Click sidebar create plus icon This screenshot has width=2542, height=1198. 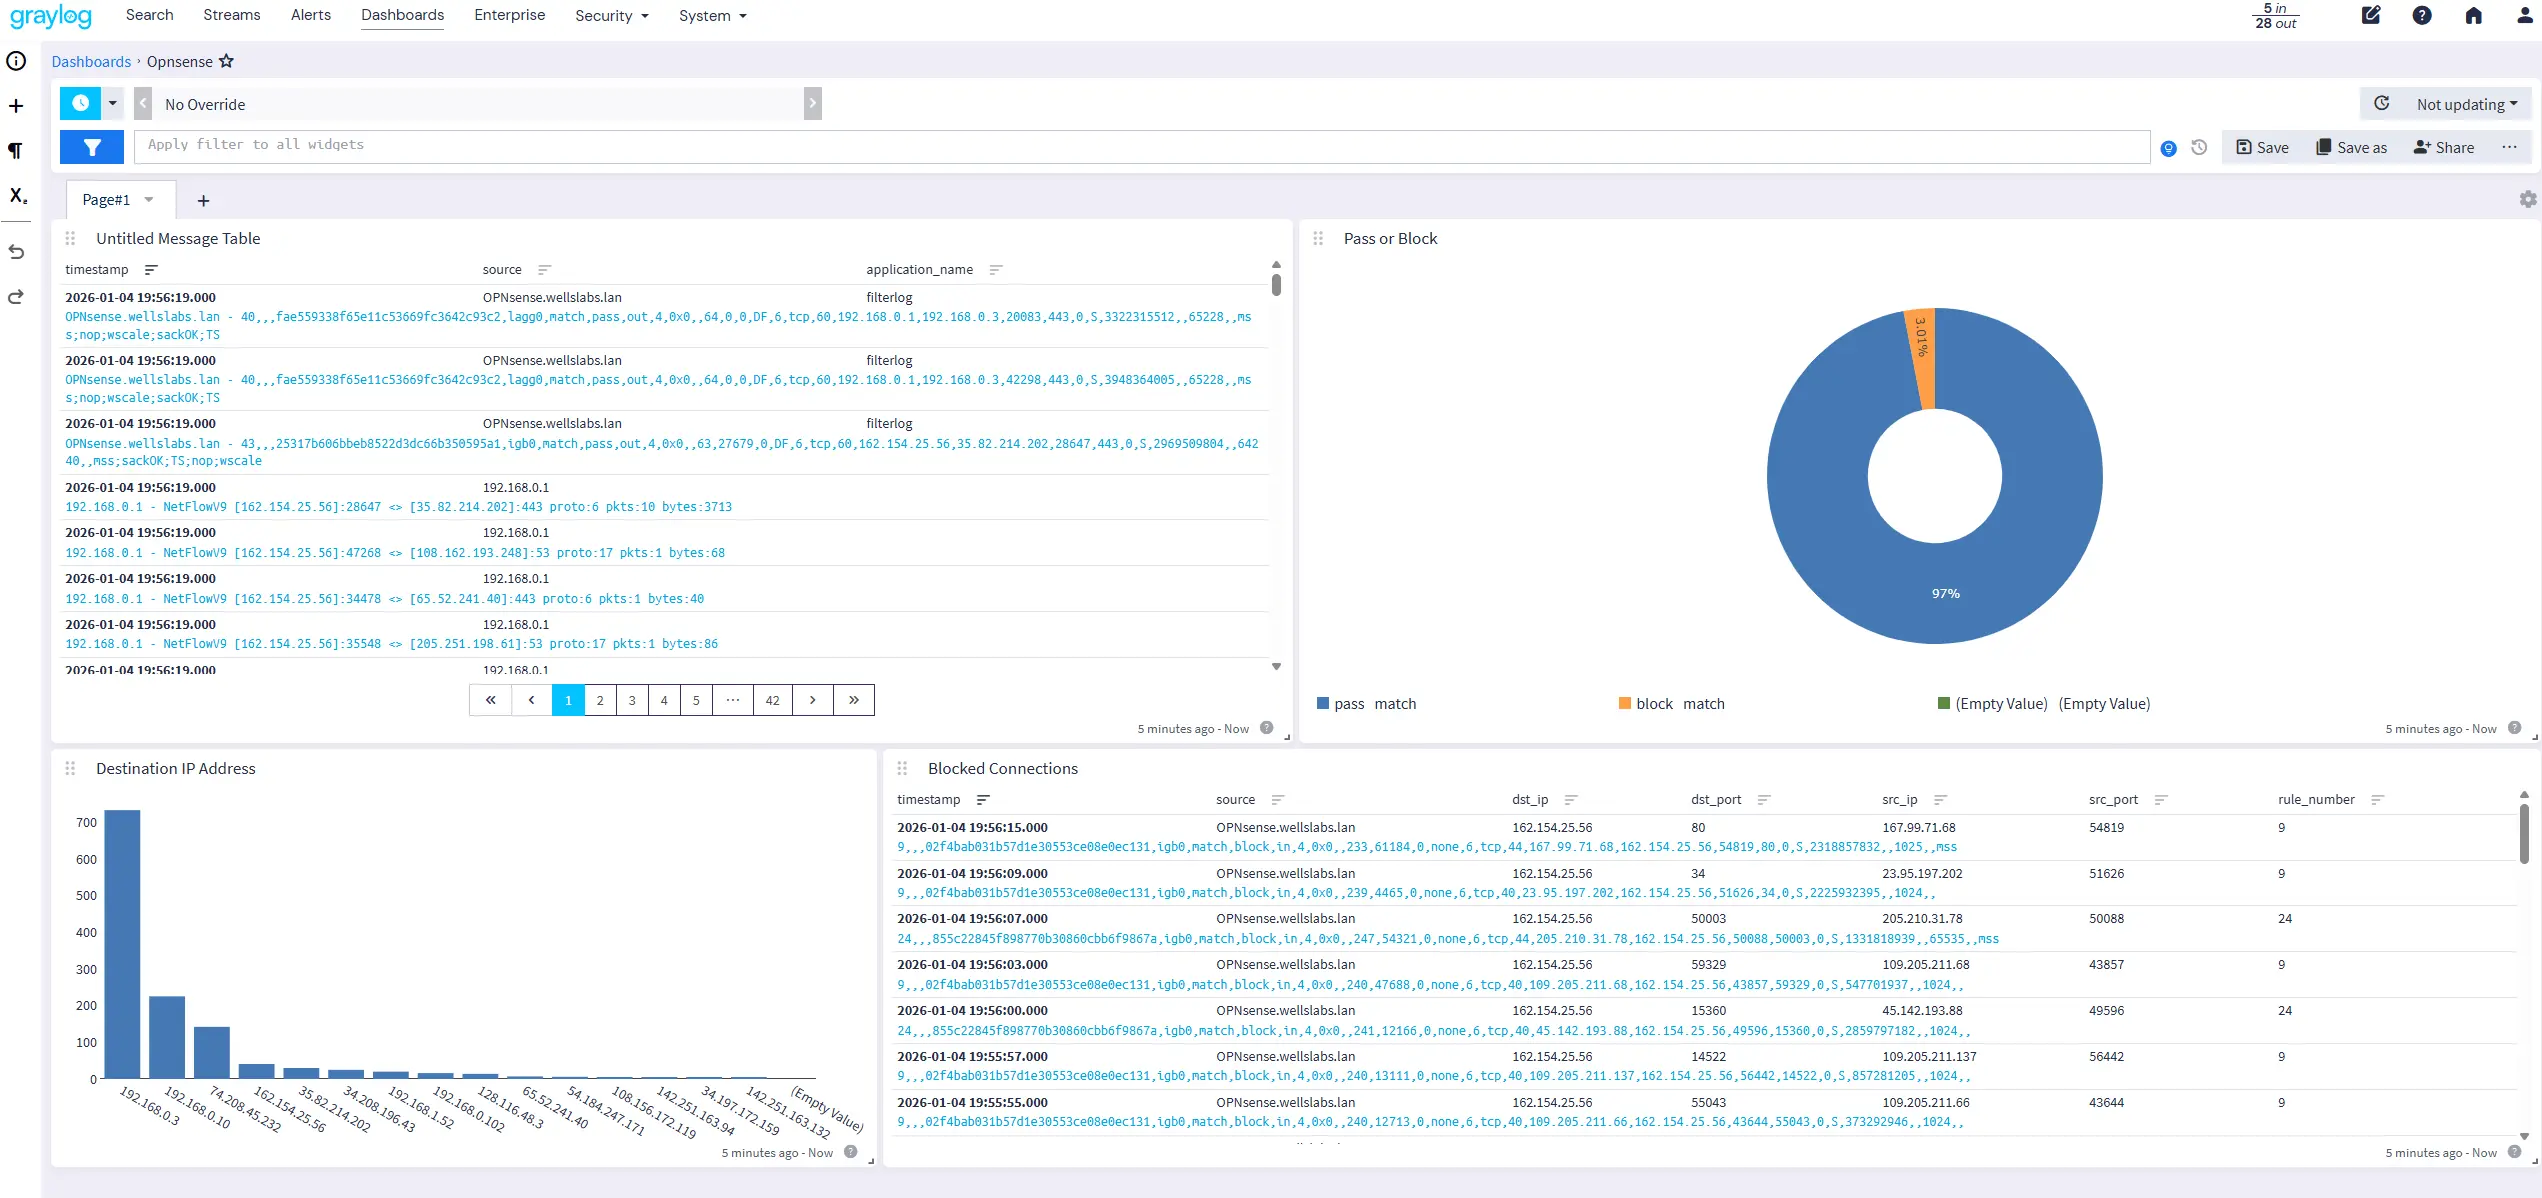[16, 106]
